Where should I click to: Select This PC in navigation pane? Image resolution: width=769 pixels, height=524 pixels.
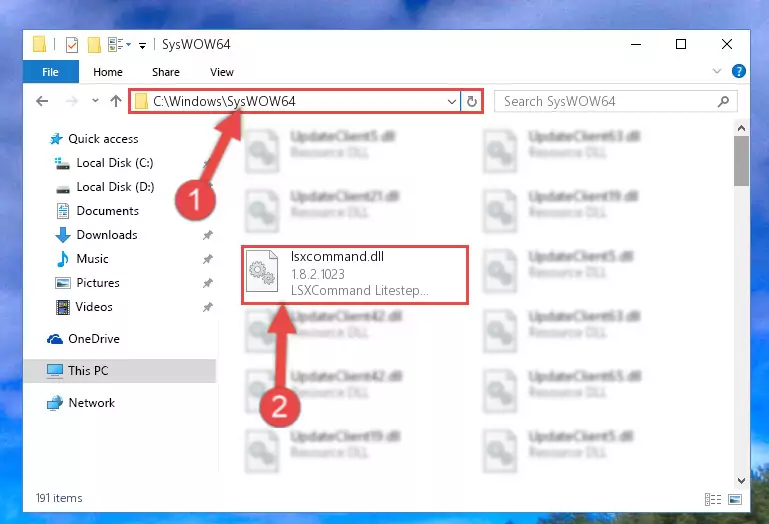pos(120,370)
